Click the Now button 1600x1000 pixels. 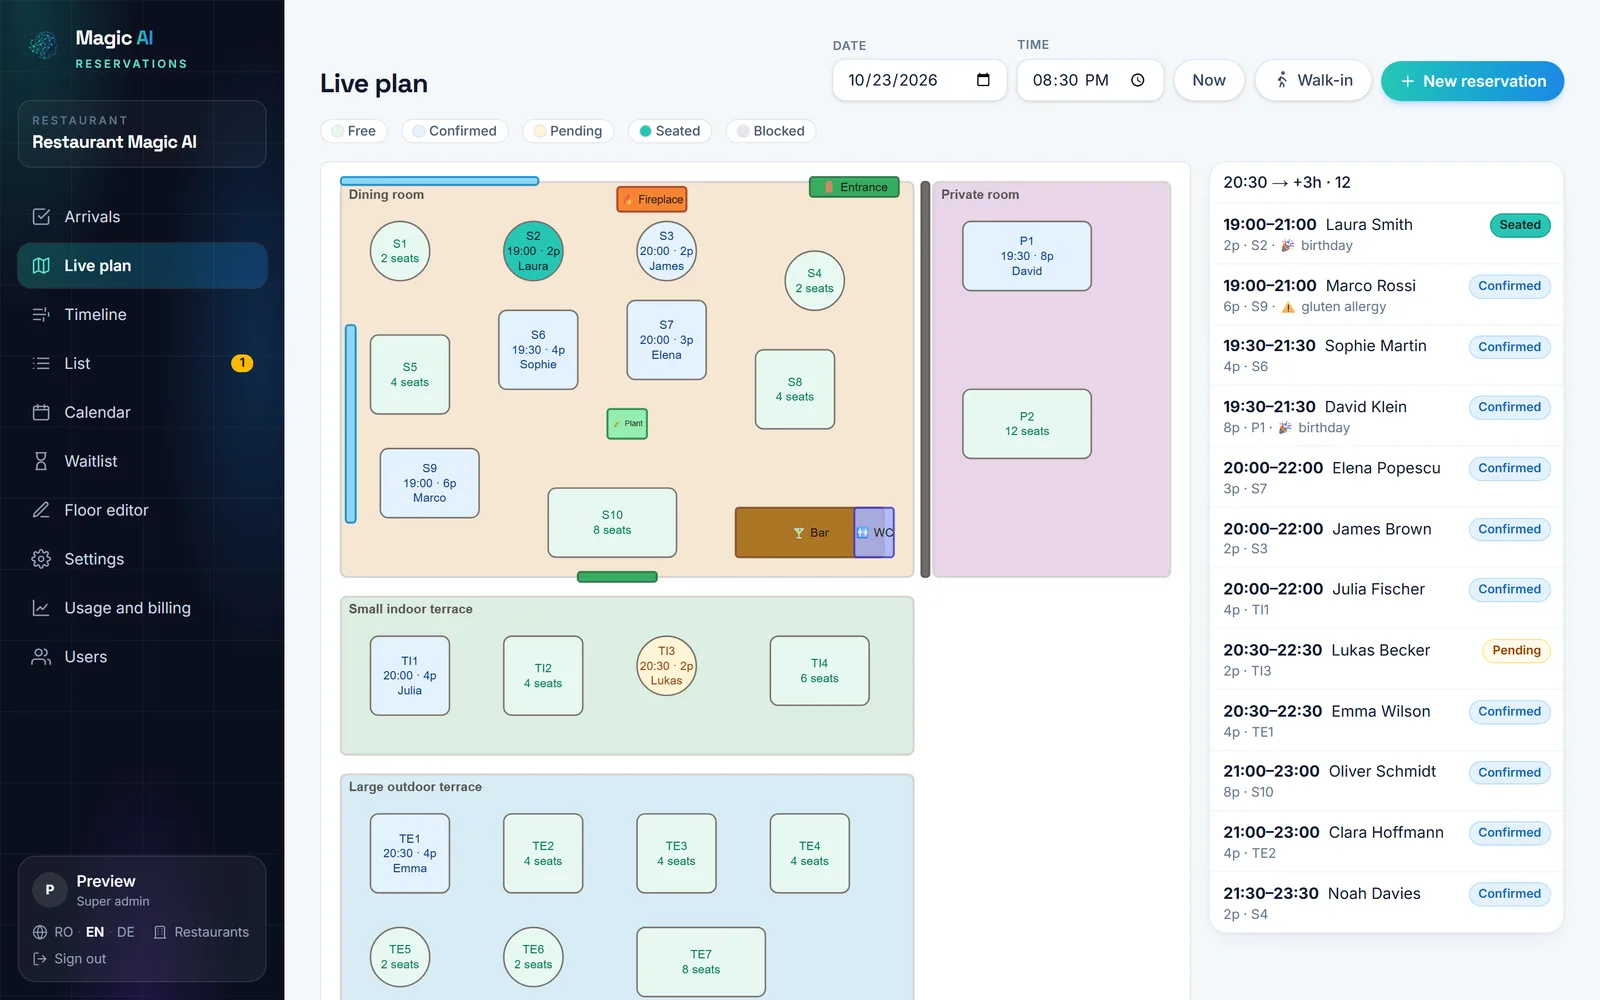click(1209, 81)
